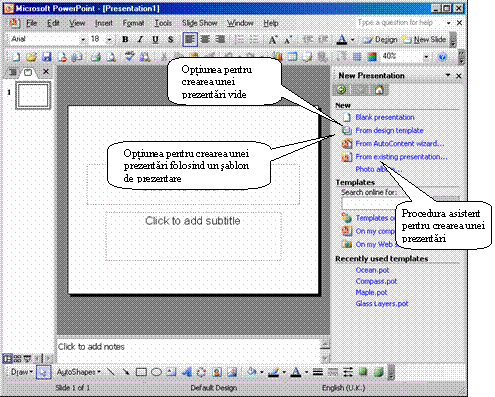Save the presentation with the floppy icon
Viewport: 495px width, 397px height.
pyautogui.click(x=46, y=57)
